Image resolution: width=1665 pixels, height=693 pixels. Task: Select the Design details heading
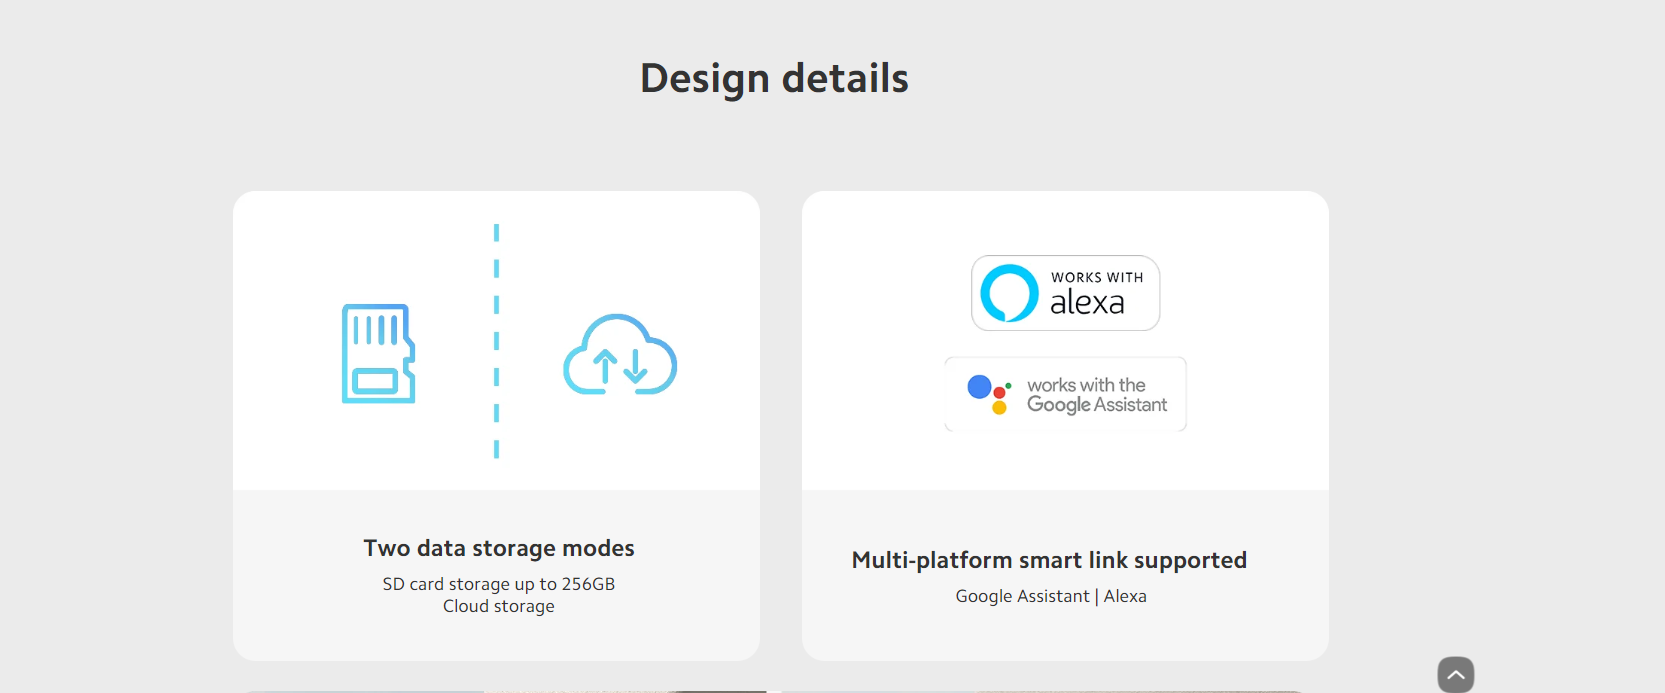pyautogui.click(x=775, y=78)
